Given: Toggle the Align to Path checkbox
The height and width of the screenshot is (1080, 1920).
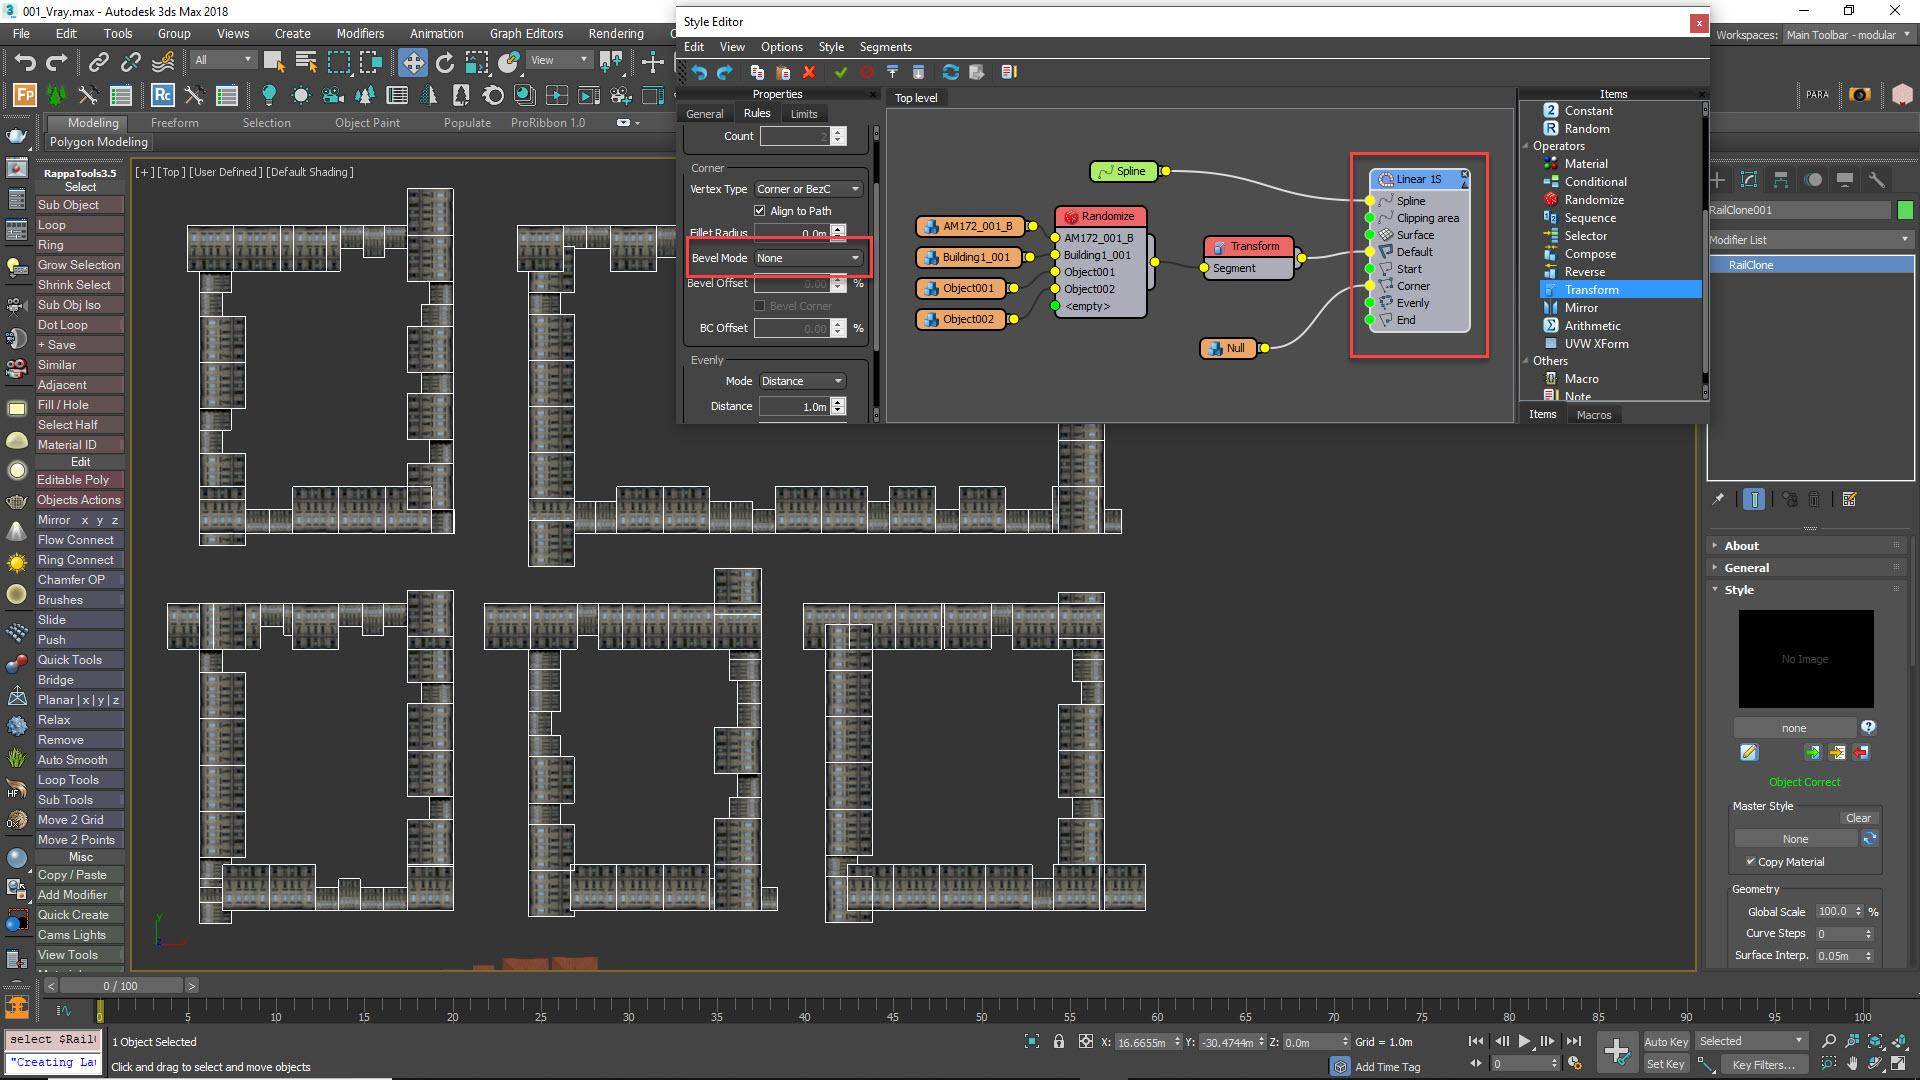Looking at the screenshot, I should [760, 210].
